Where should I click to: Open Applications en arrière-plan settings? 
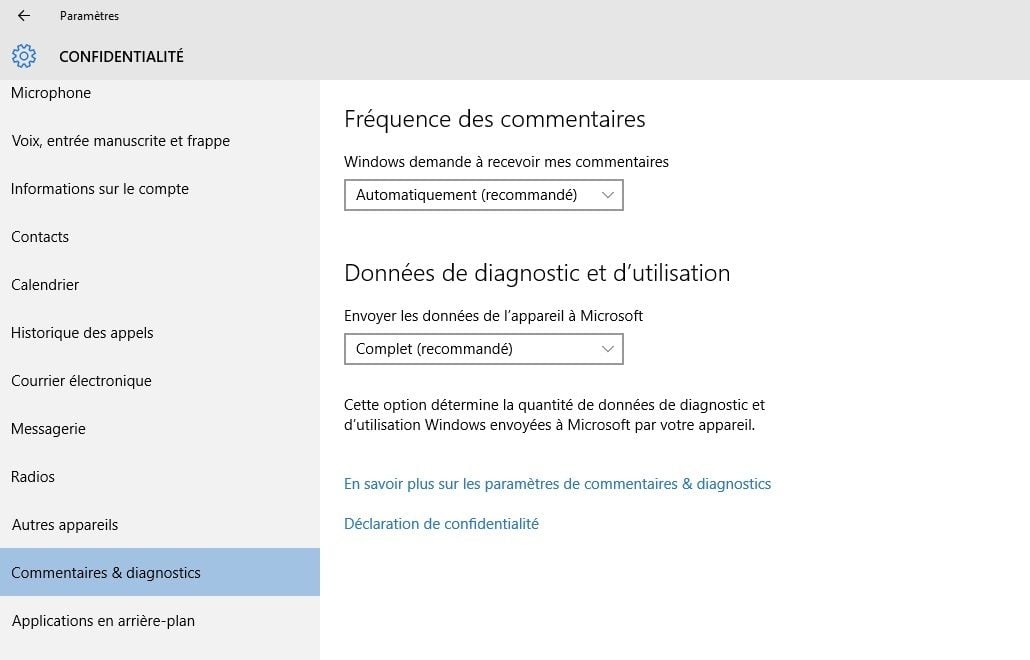103,621
